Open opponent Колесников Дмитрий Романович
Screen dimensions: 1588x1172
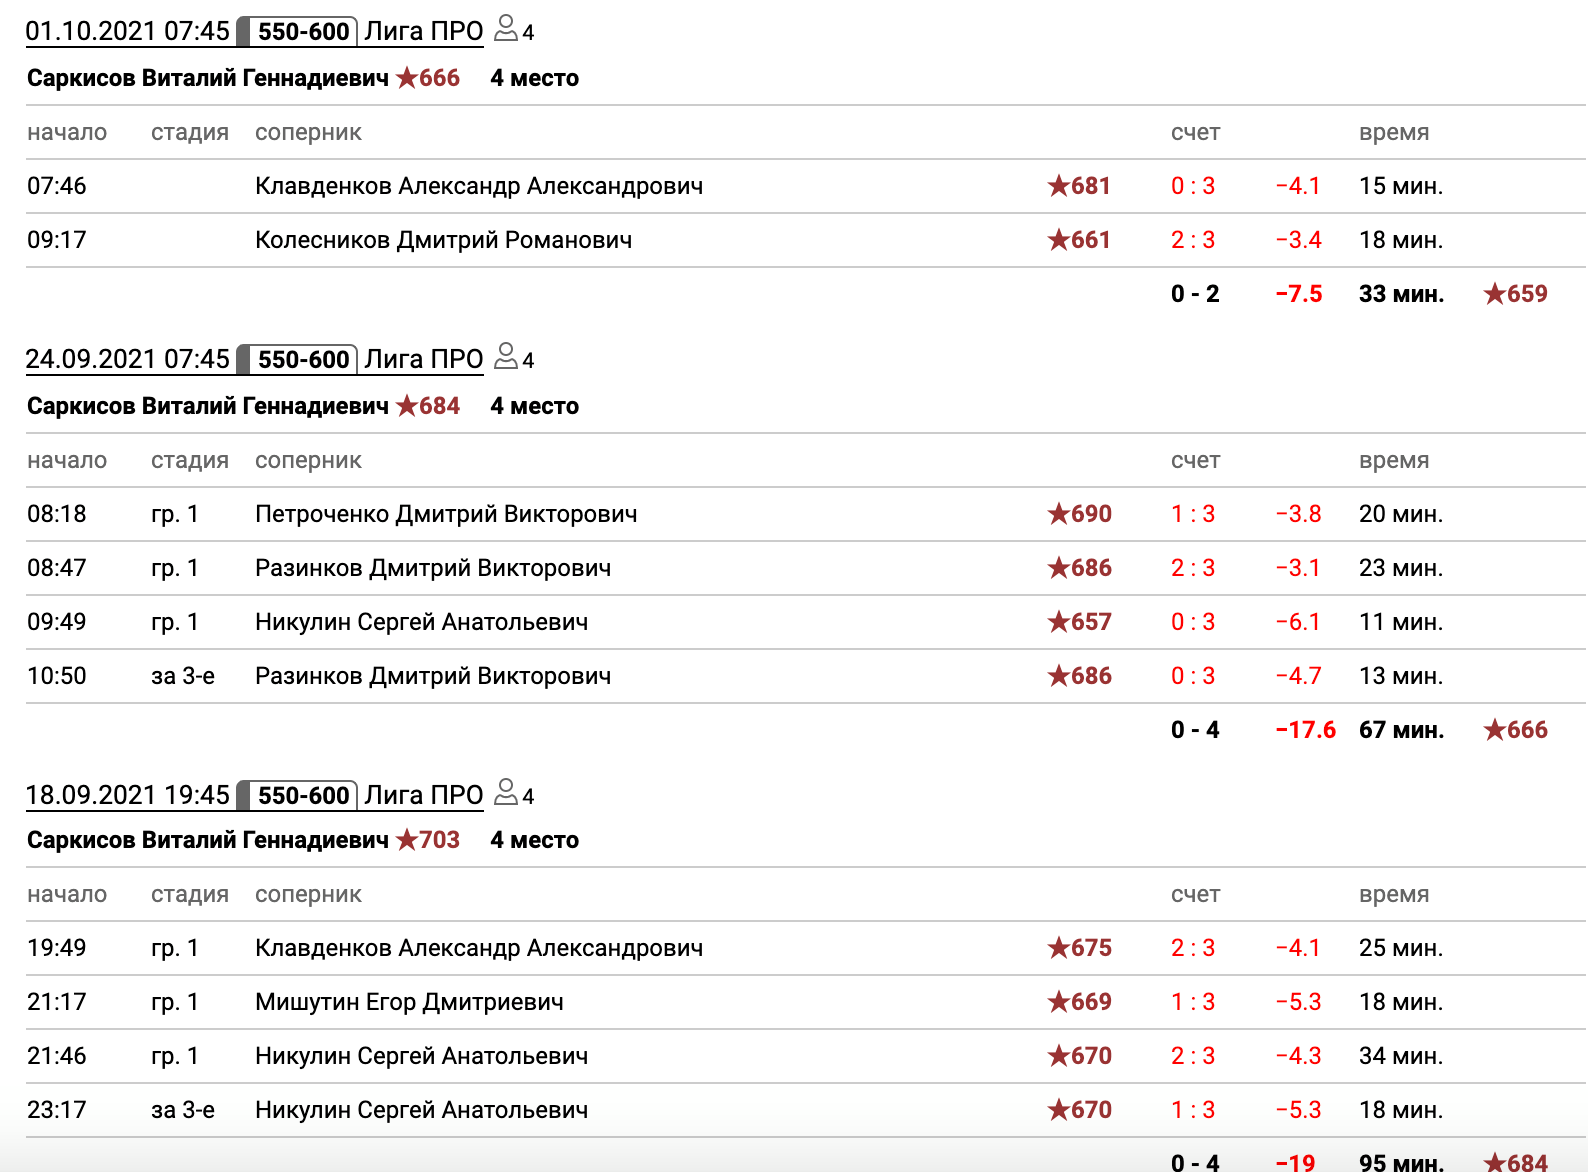point(443,240)
